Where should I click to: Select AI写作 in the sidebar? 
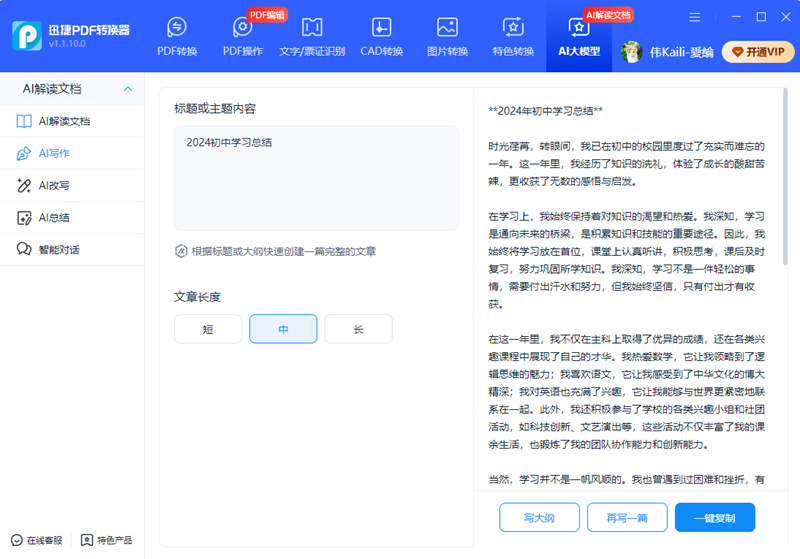(72, 154)
